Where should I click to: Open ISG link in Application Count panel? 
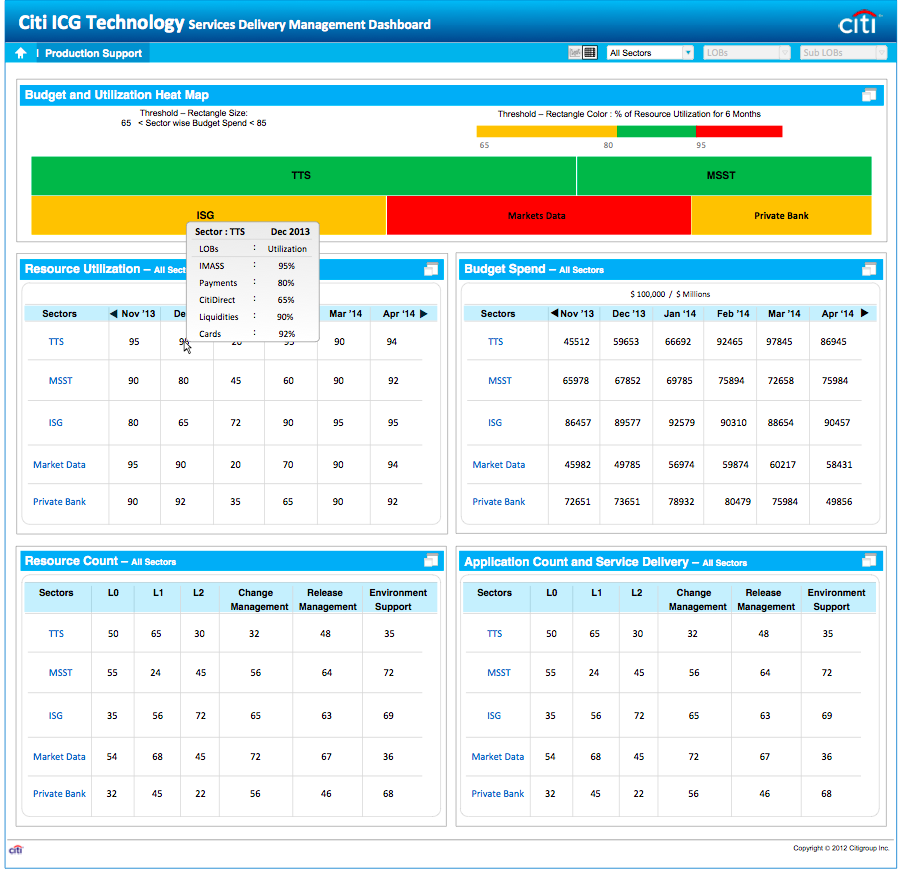494,716
